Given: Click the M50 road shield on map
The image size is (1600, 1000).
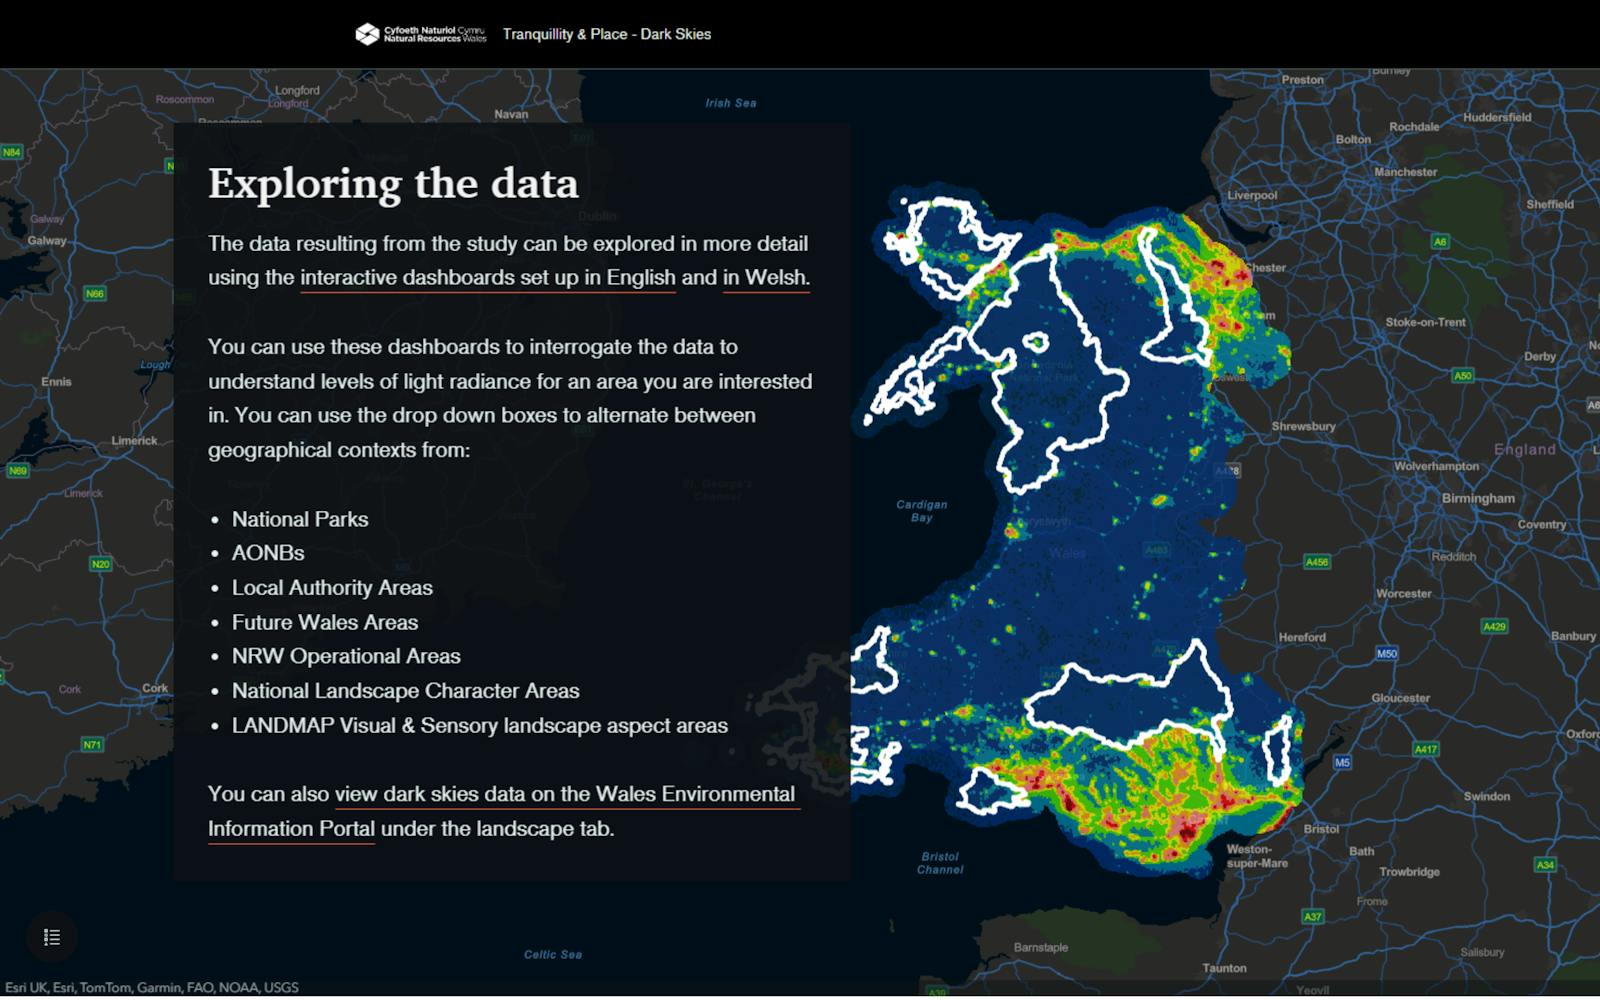Looking at the screenshot, I should (1386, 654).
